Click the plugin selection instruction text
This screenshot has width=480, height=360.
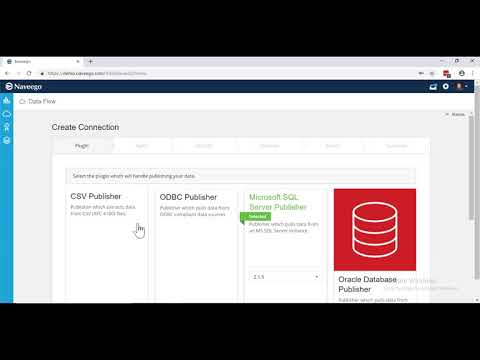pyautogui.click(x=134, y=176)
